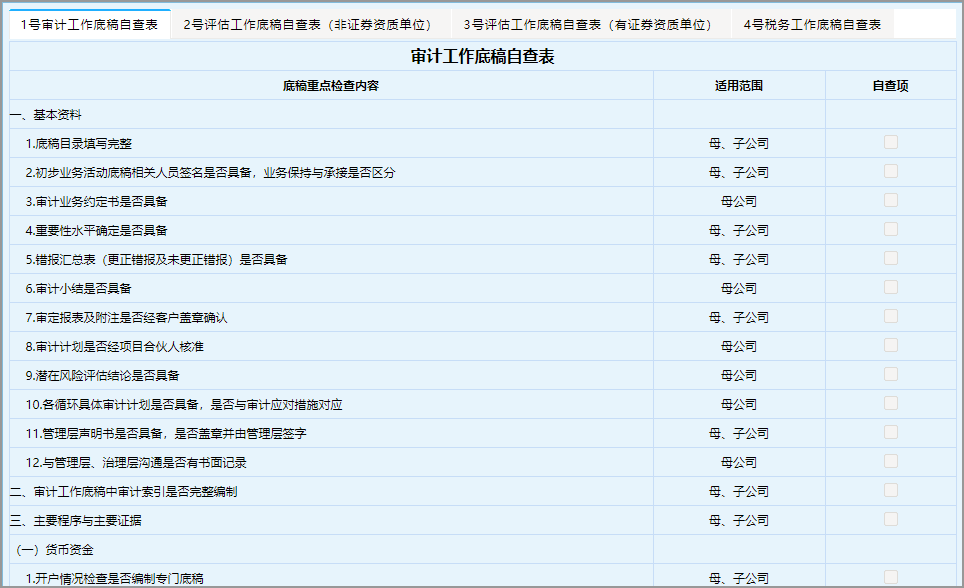Tick the checkbox for 错报汇总表是否具备
964x588 pixels.
click(x=890, y=259)
